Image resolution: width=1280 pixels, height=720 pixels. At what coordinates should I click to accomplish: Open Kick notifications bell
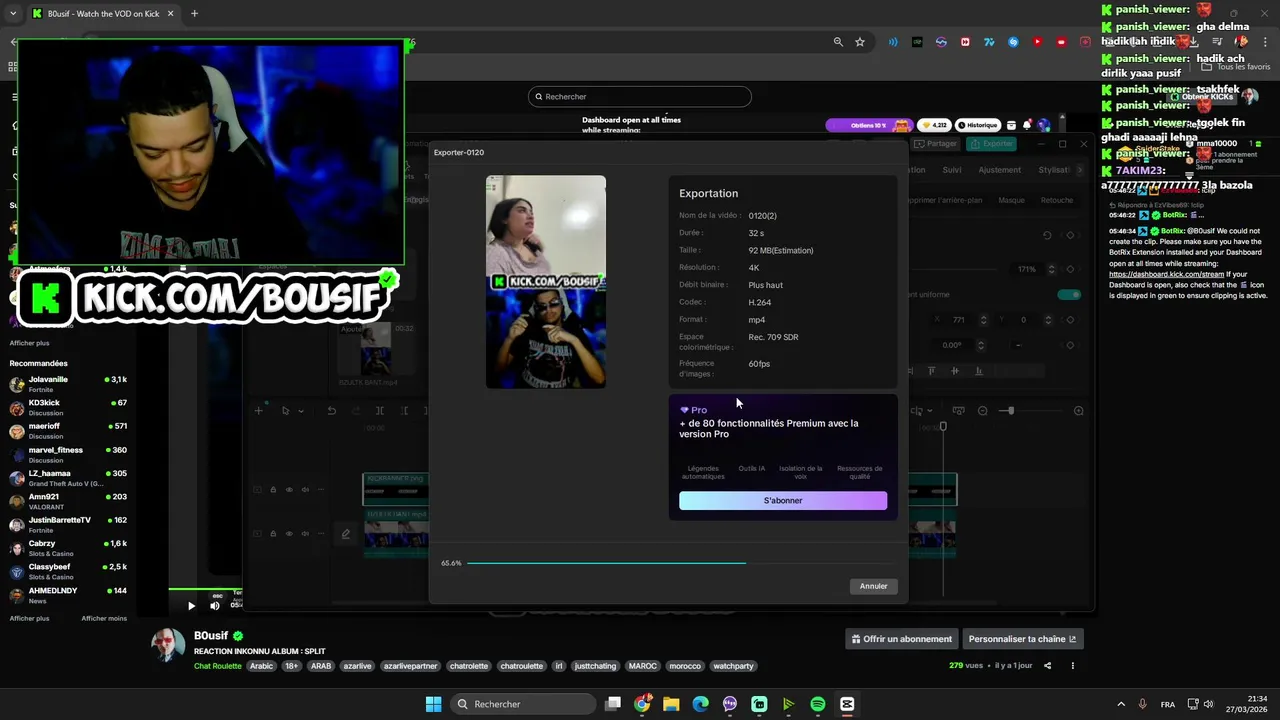click(x=1027, y=125)
